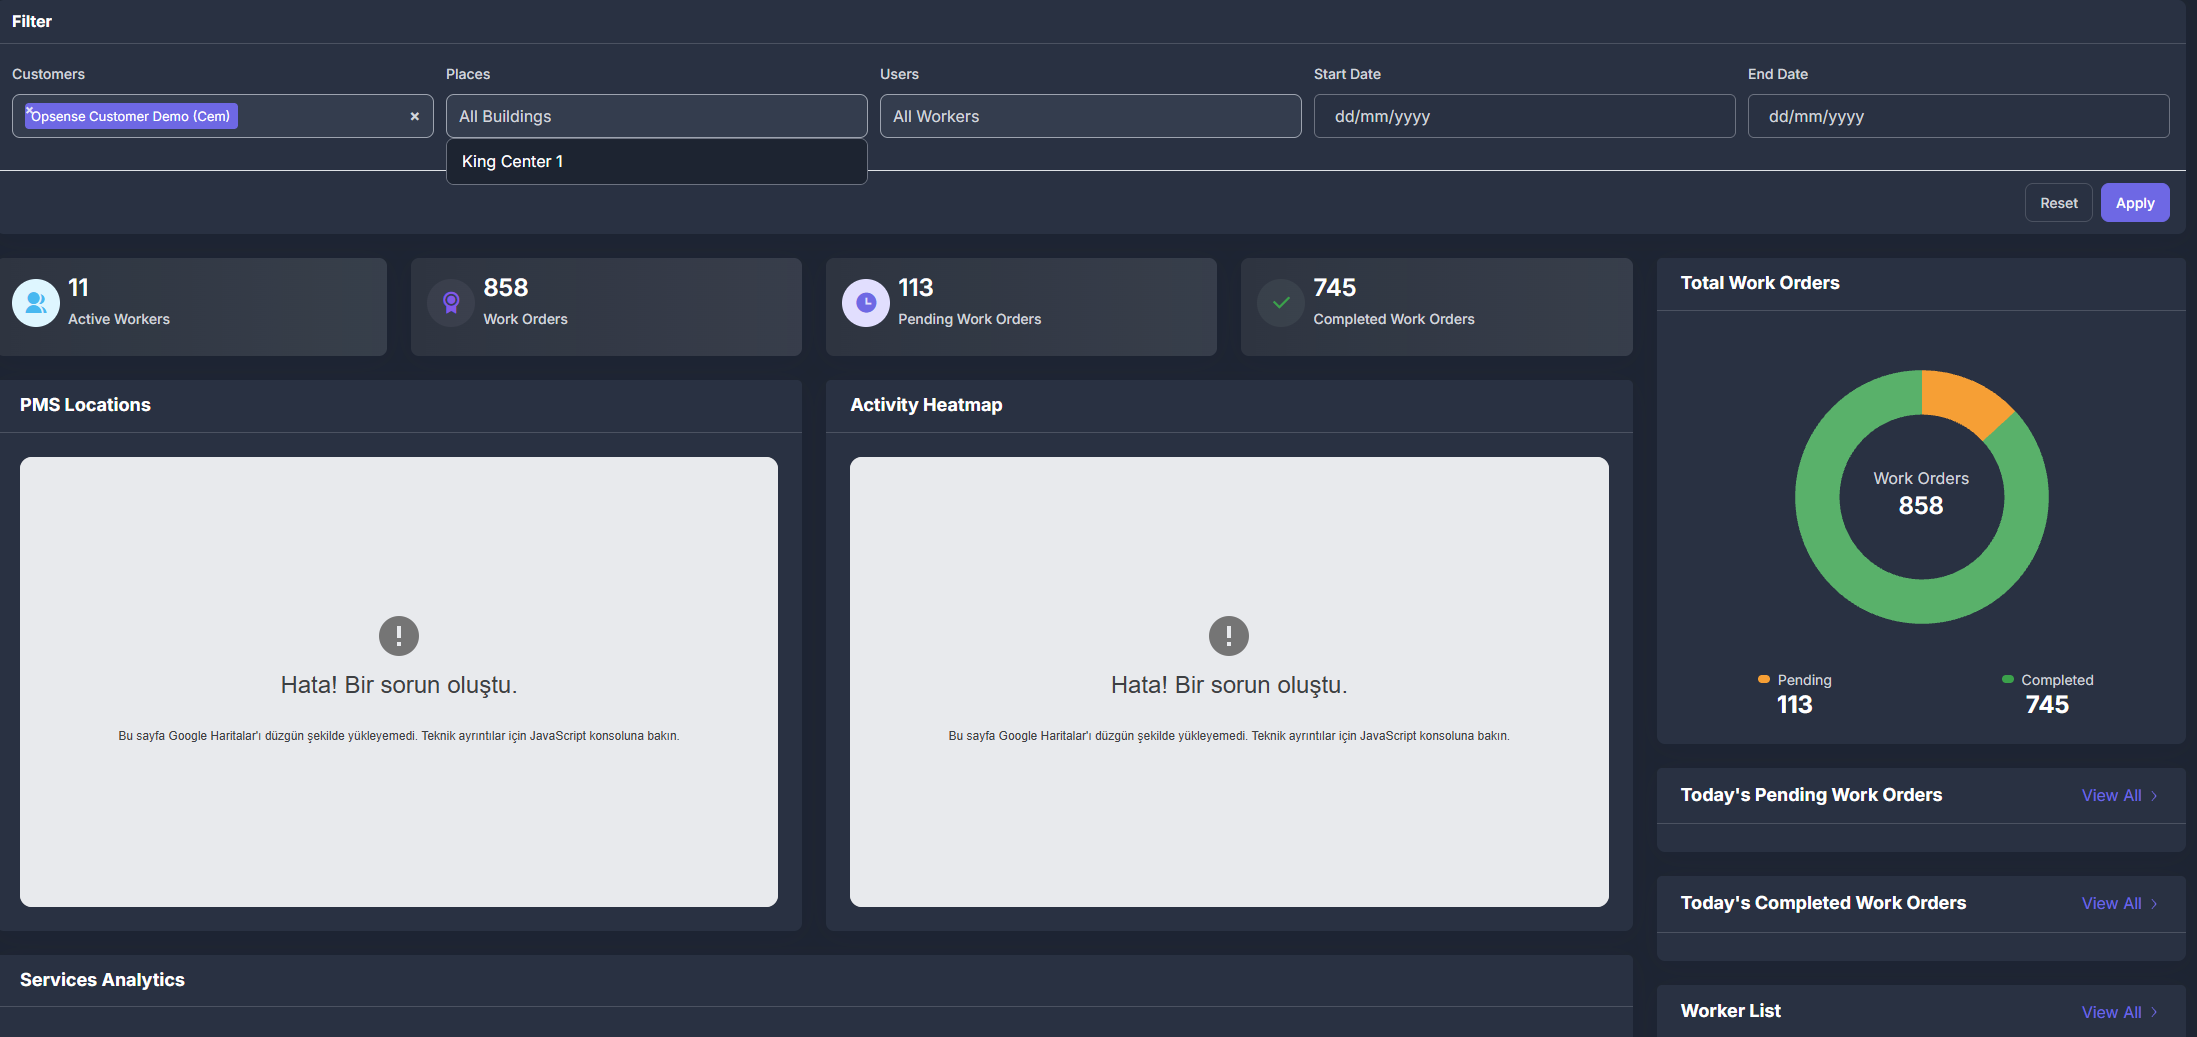2197x1037 pixels.
Task: Focus the Start Date field
Action: point(1524,116)
